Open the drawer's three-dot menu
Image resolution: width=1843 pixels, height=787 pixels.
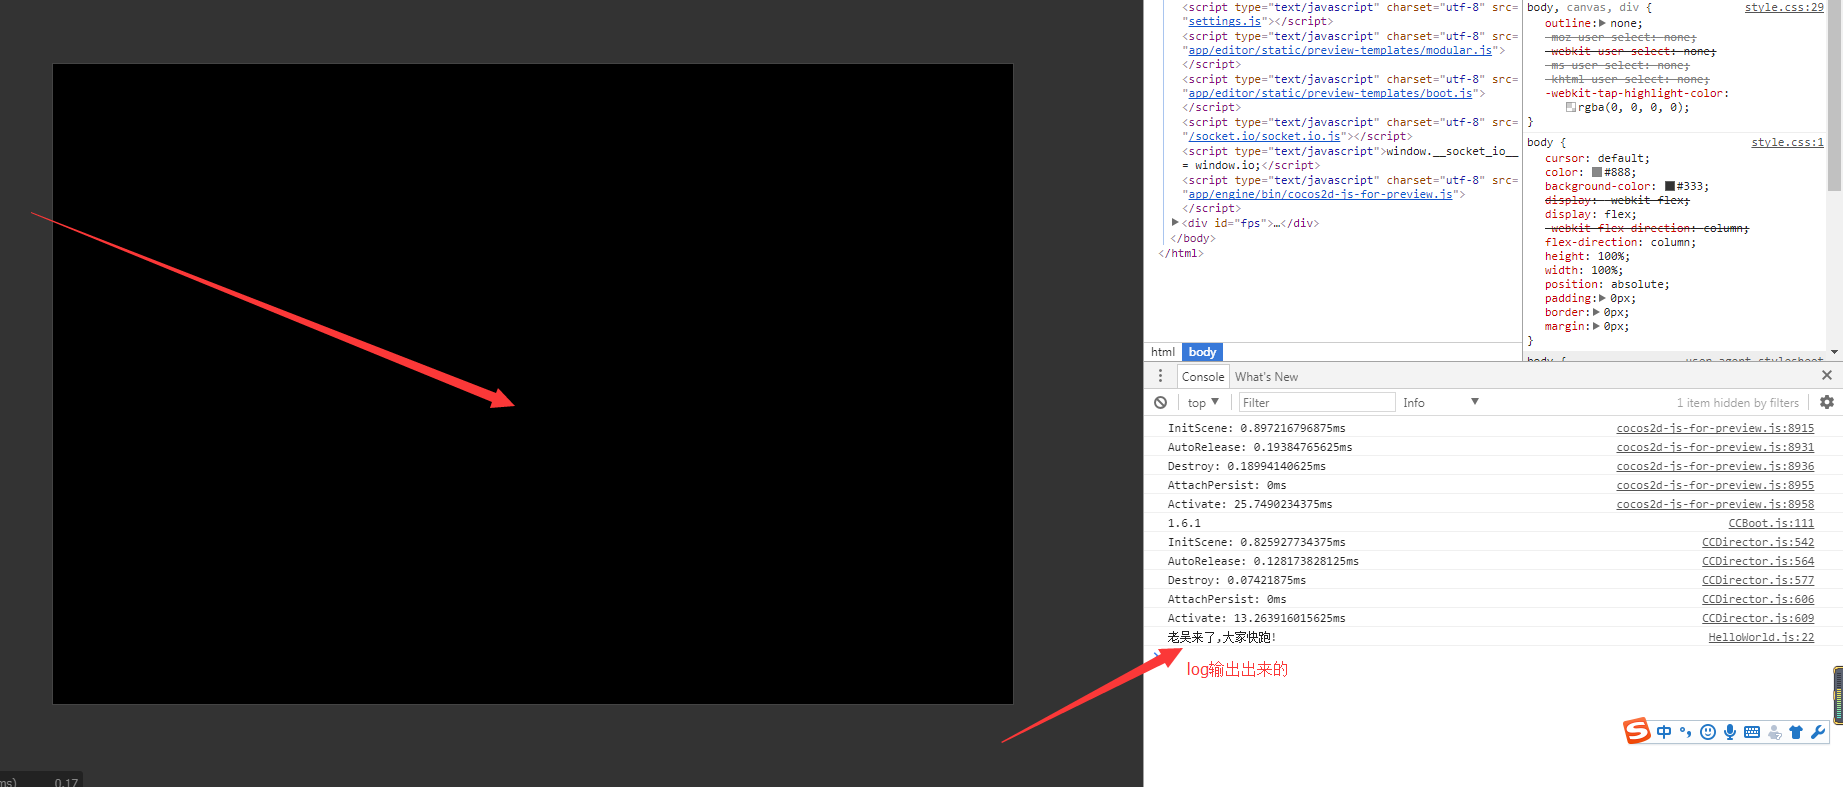click(1160, 376)
